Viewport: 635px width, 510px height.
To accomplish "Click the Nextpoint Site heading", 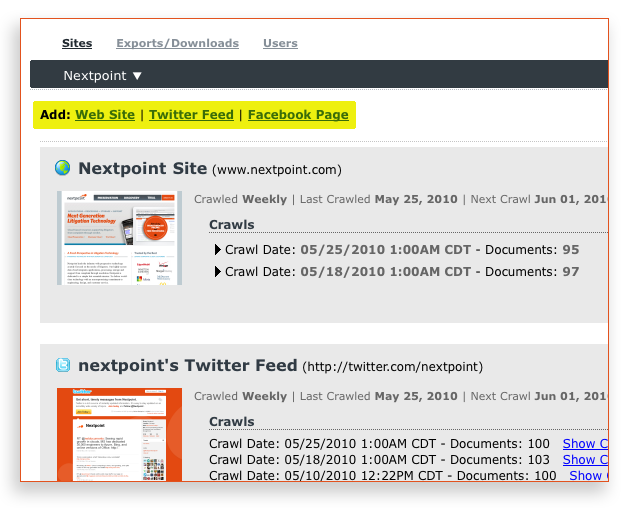I will tap(143, 168).
